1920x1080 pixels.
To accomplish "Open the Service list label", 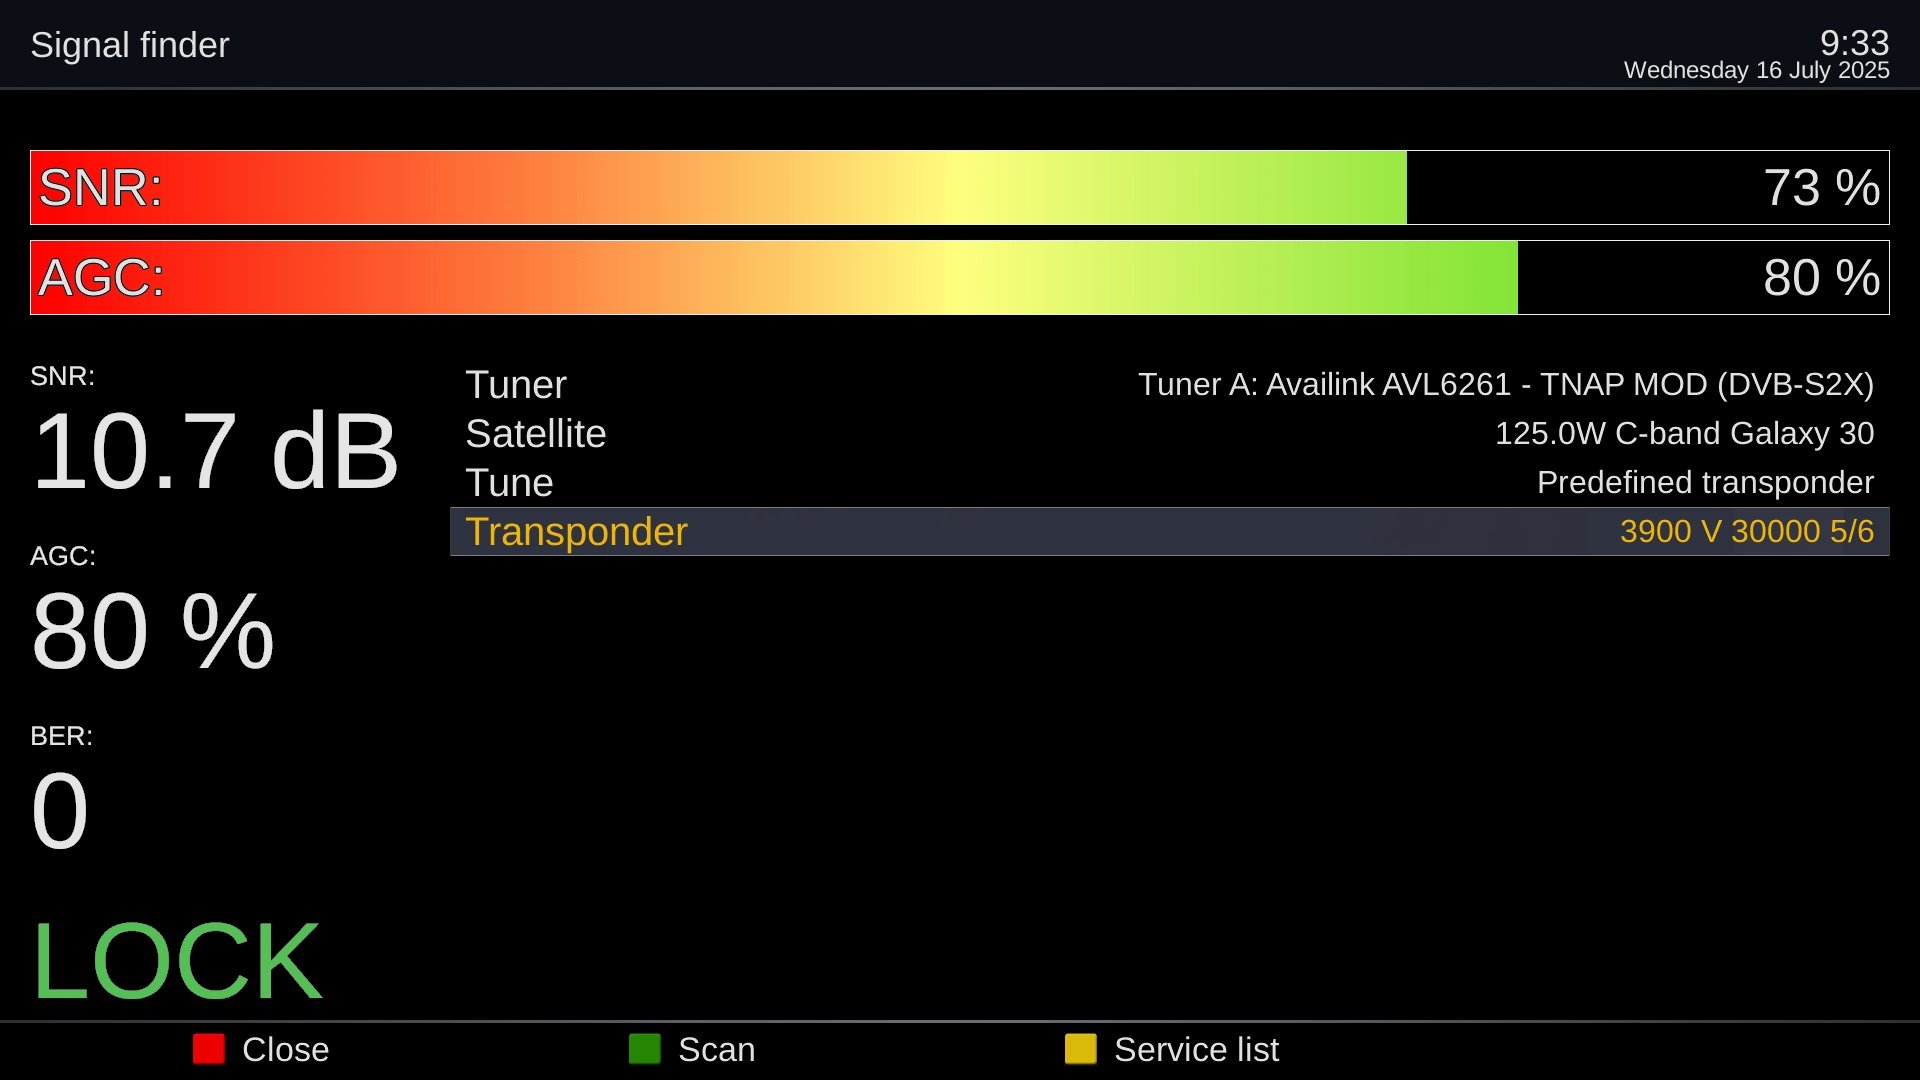I will pyautogui.click(x=1197, y=1050).
